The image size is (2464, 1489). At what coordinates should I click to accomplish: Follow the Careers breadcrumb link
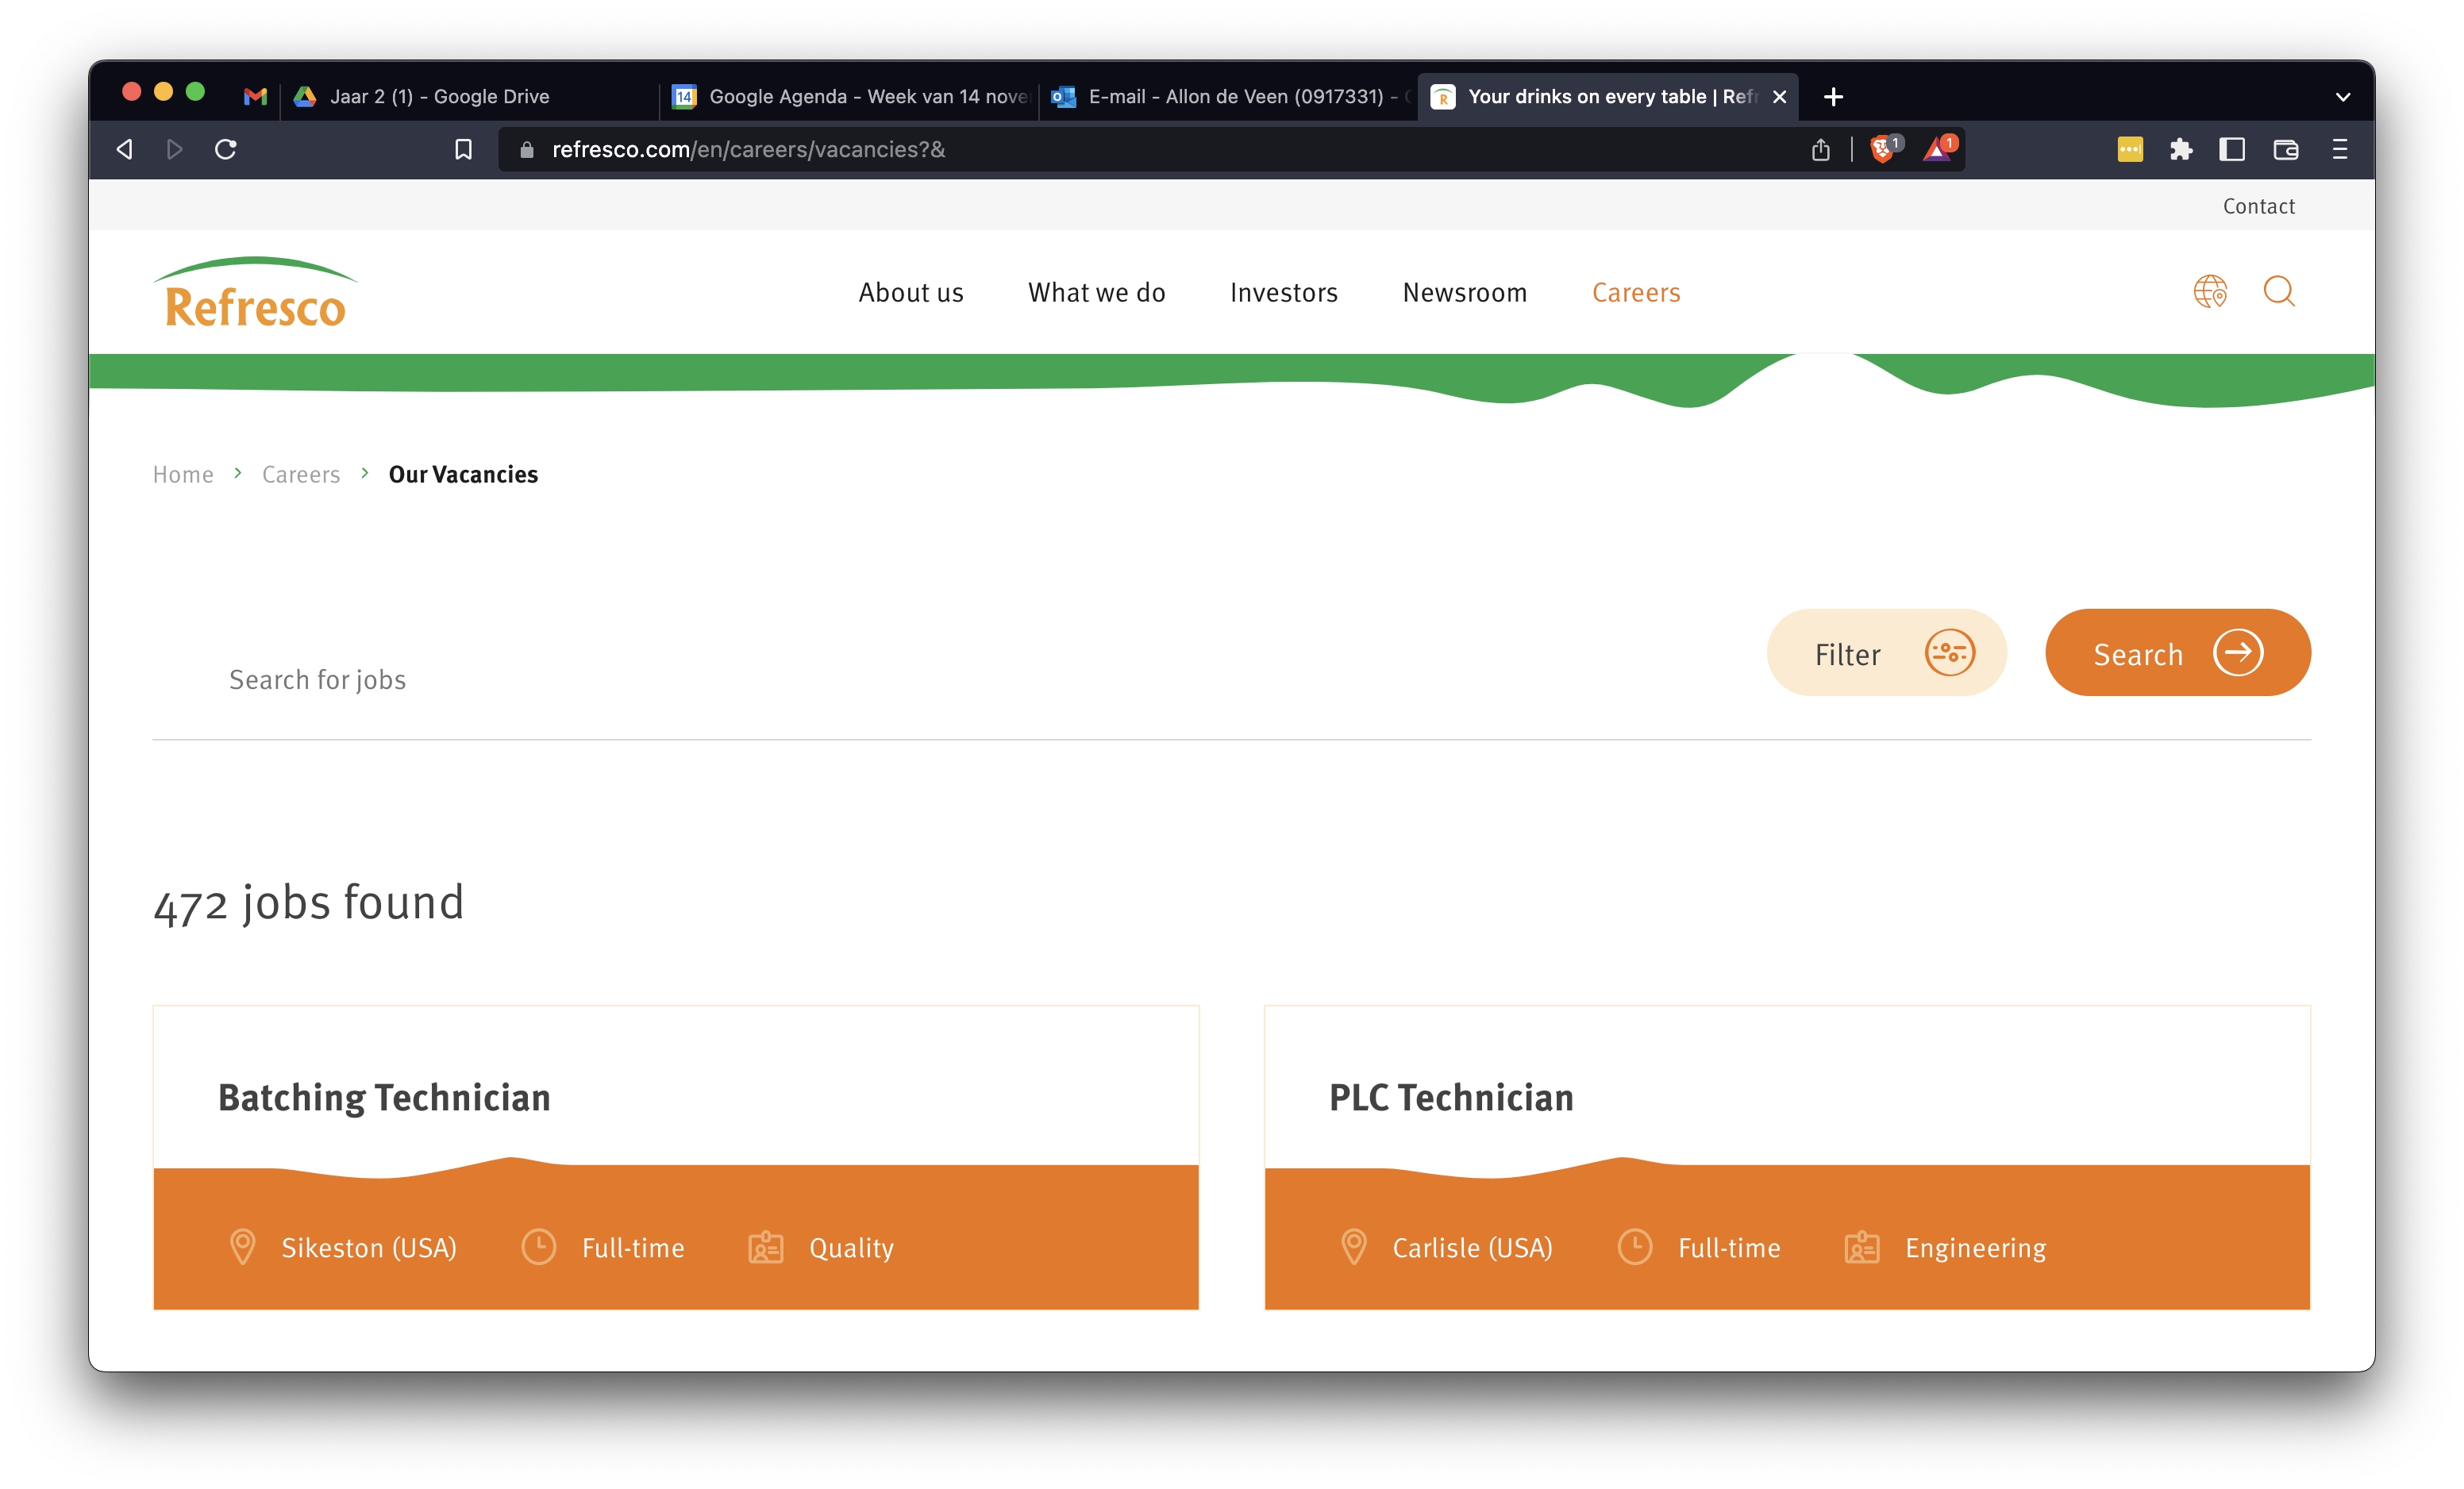[x=300, y=474]
